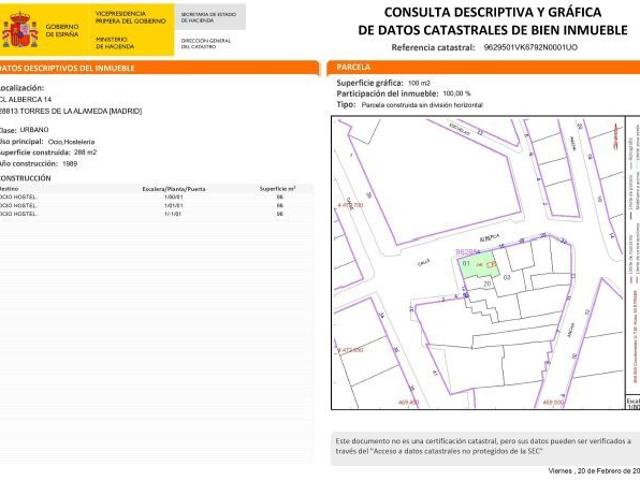Click the 'Año construcción:' label
640x480 pixels.
pos(29,164)
